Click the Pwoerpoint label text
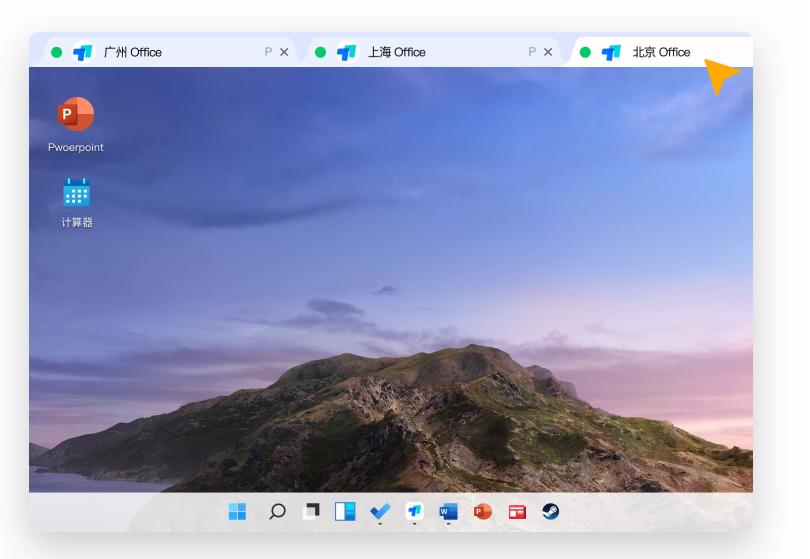 pyautogui.click(x=76, y=148)
